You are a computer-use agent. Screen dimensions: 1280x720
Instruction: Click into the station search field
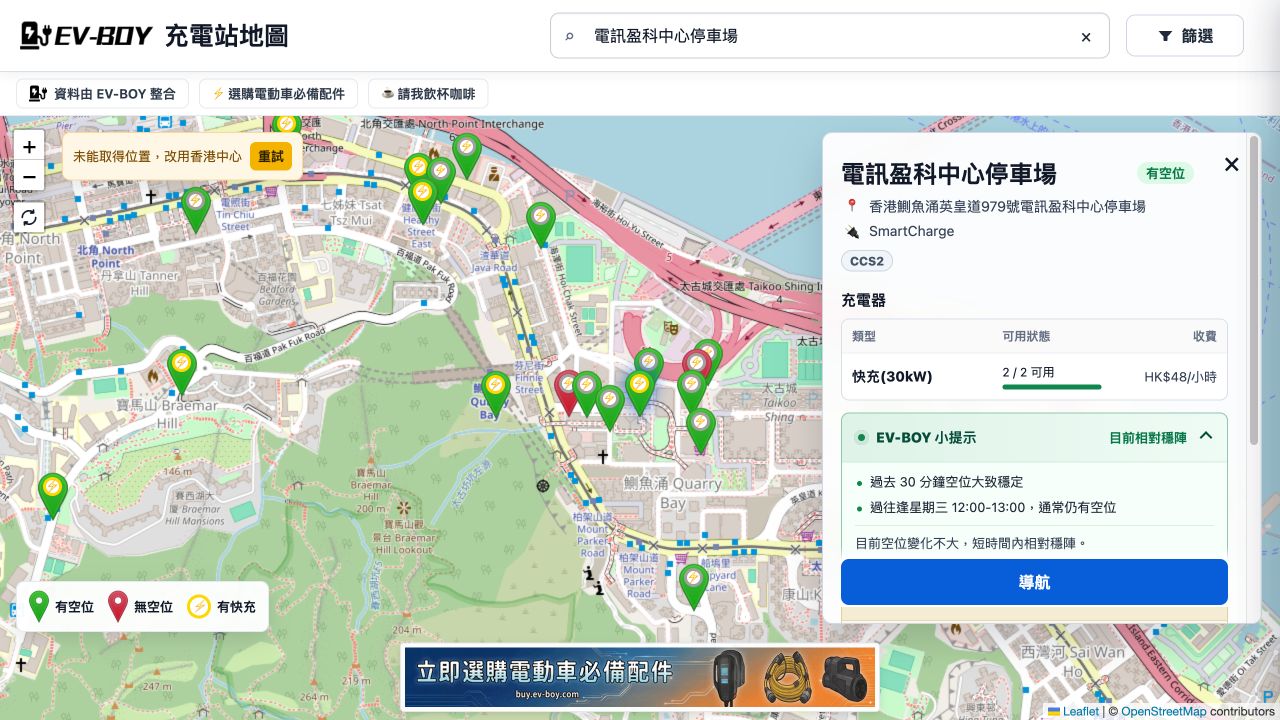click(830, 36)
